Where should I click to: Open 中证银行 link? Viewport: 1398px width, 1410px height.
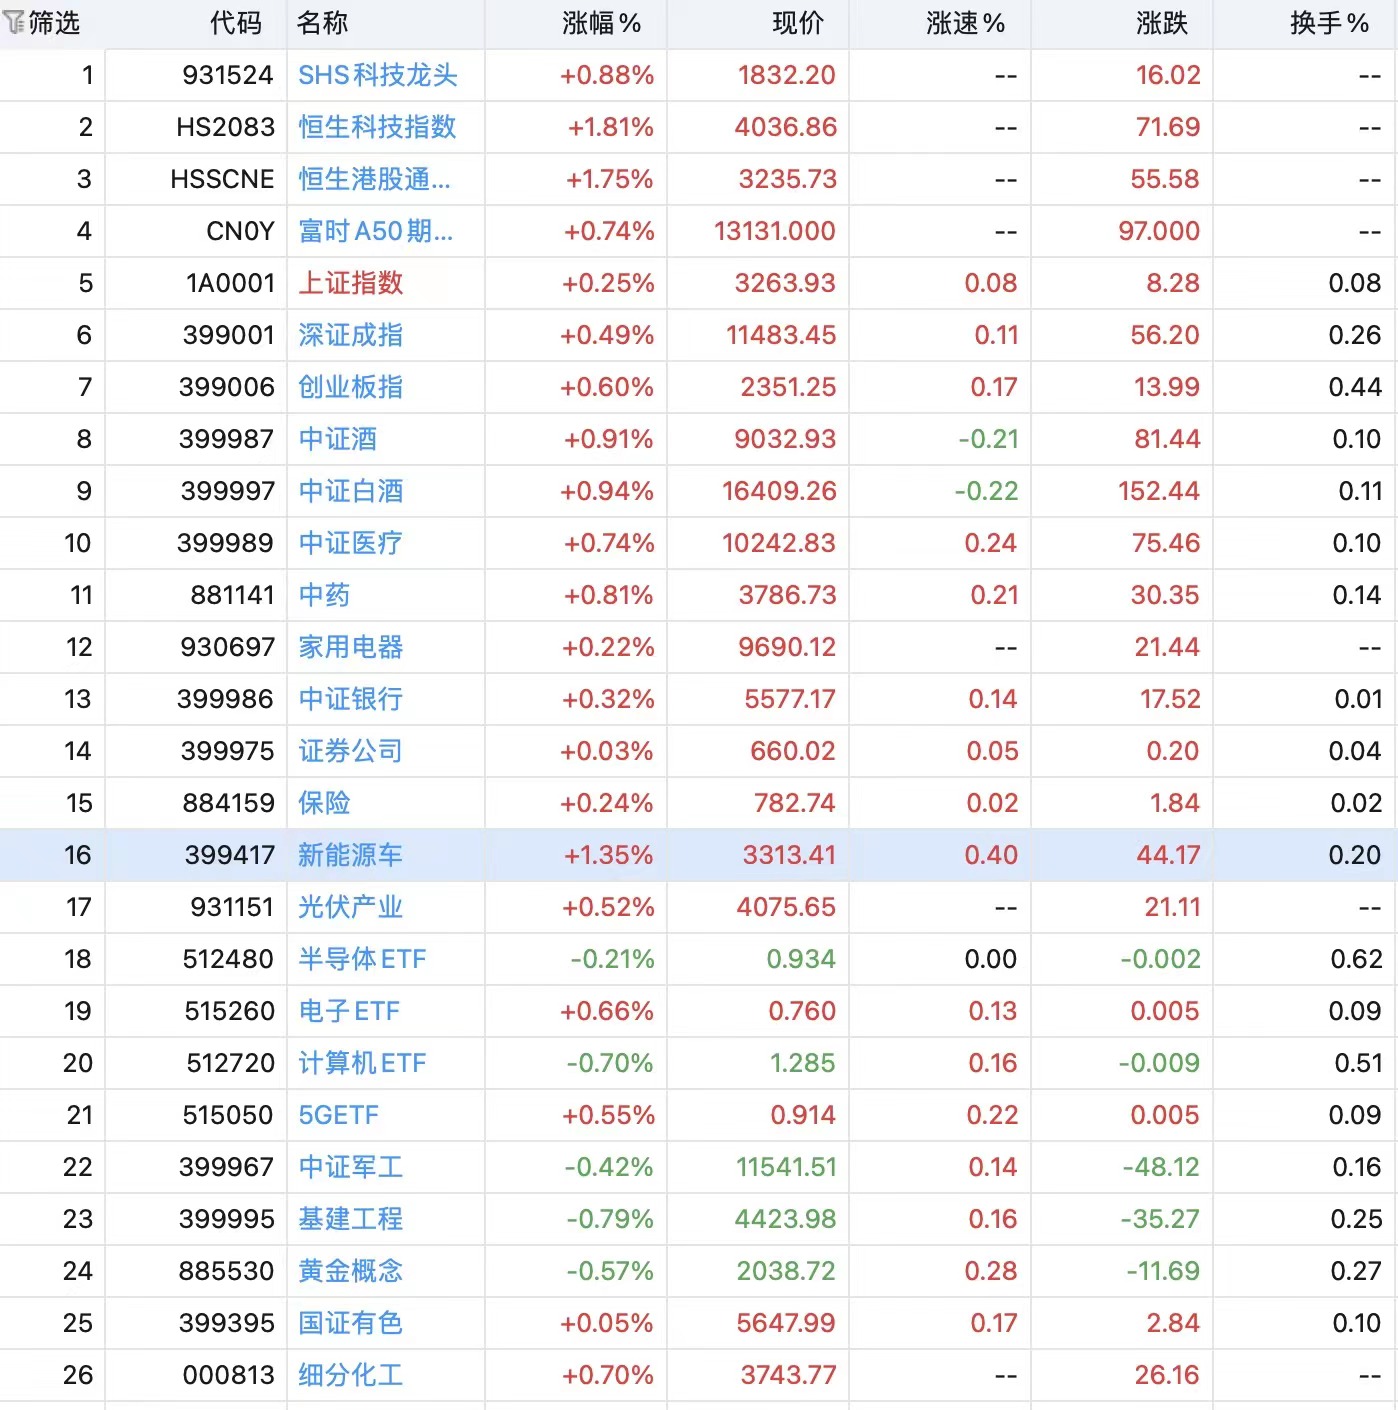click(350, 699)
